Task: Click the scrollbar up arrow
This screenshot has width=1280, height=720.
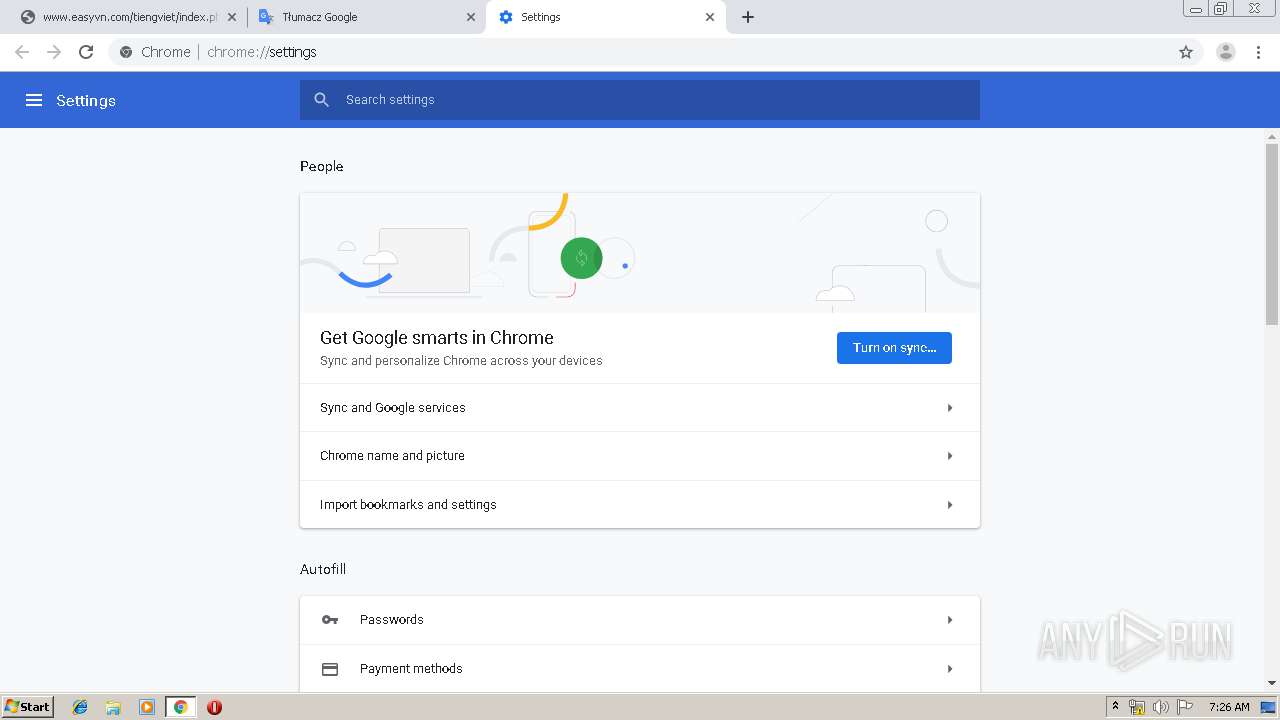Action: (x=1272, y=136)
